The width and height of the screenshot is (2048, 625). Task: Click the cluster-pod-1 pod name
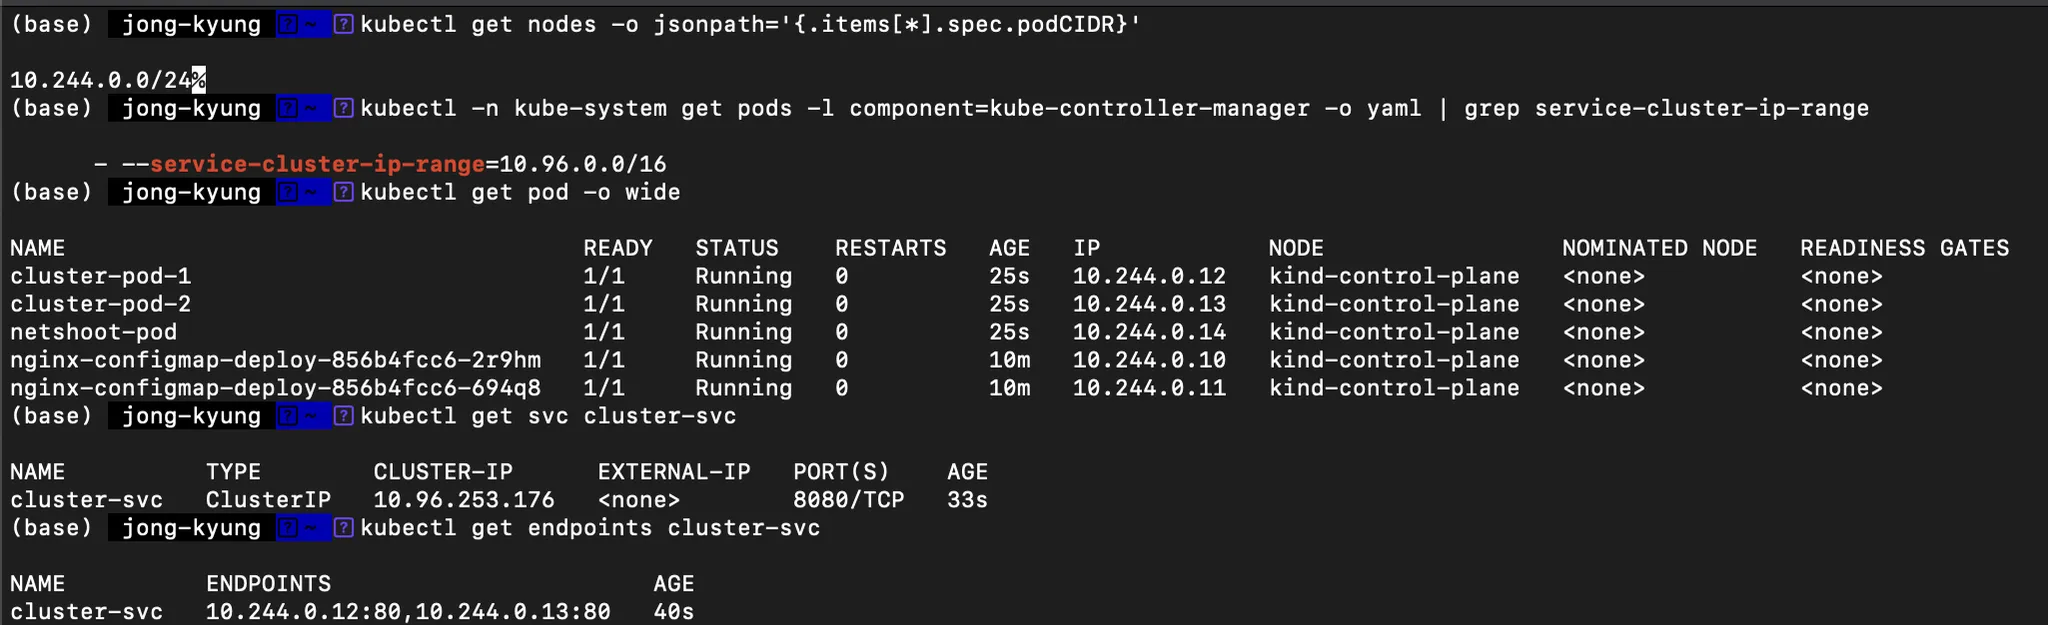click(x=100, y=276)
